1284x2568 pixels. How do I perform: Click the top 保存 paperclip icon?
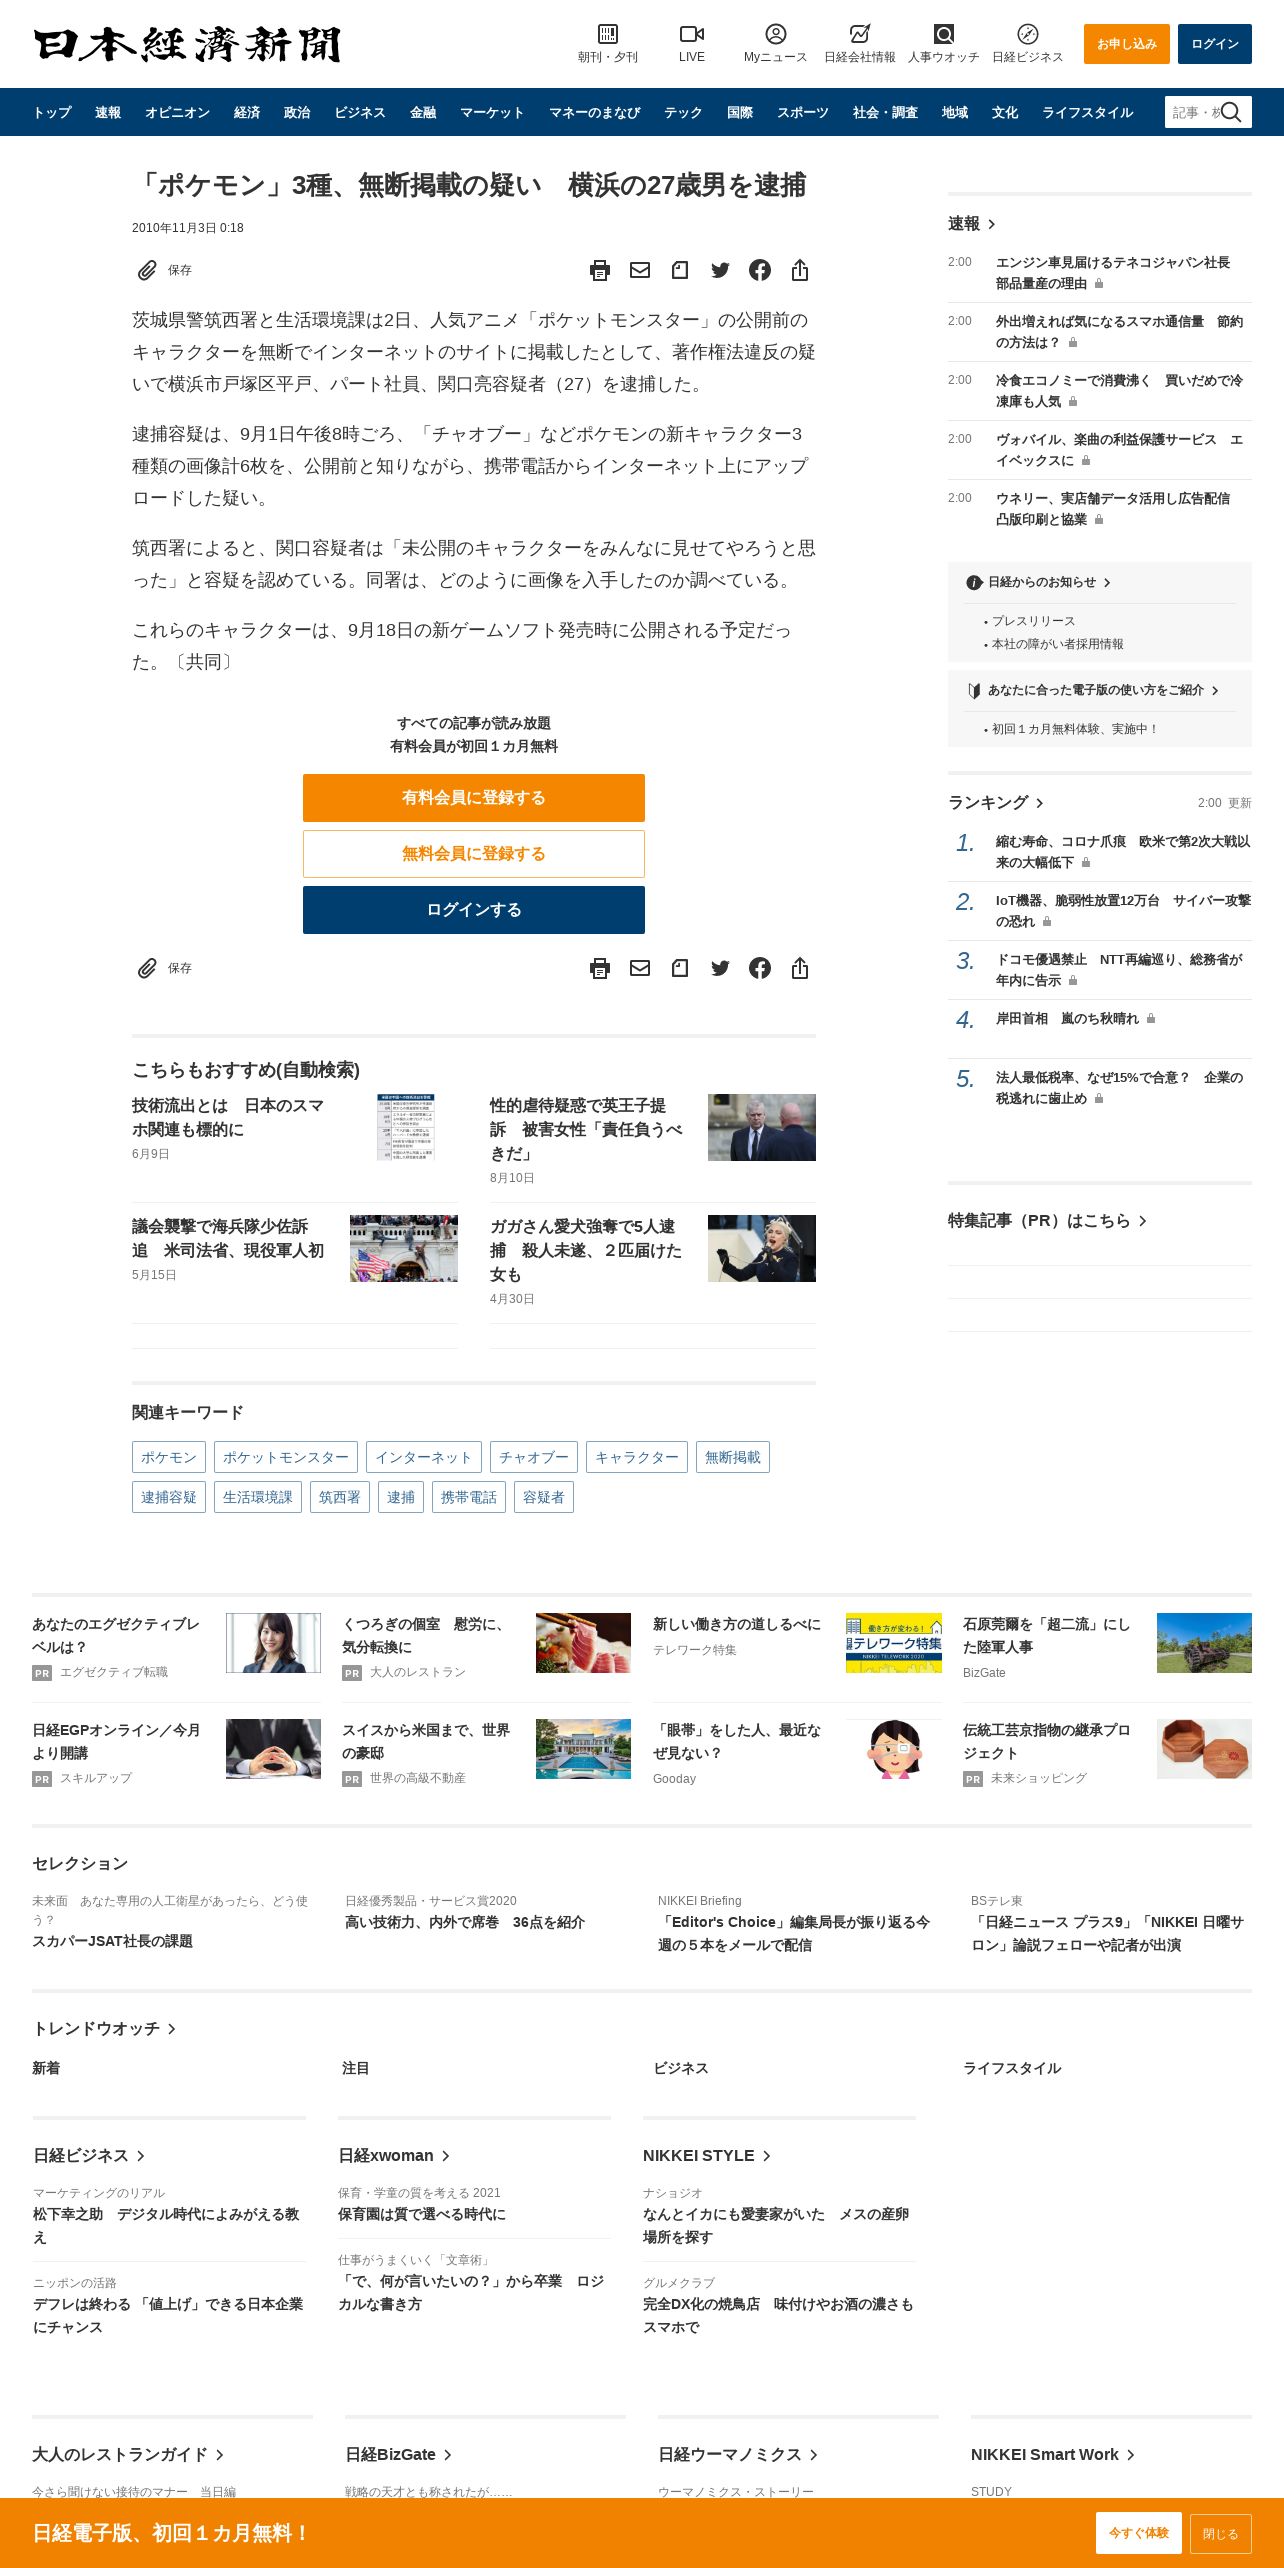[147, 270]
